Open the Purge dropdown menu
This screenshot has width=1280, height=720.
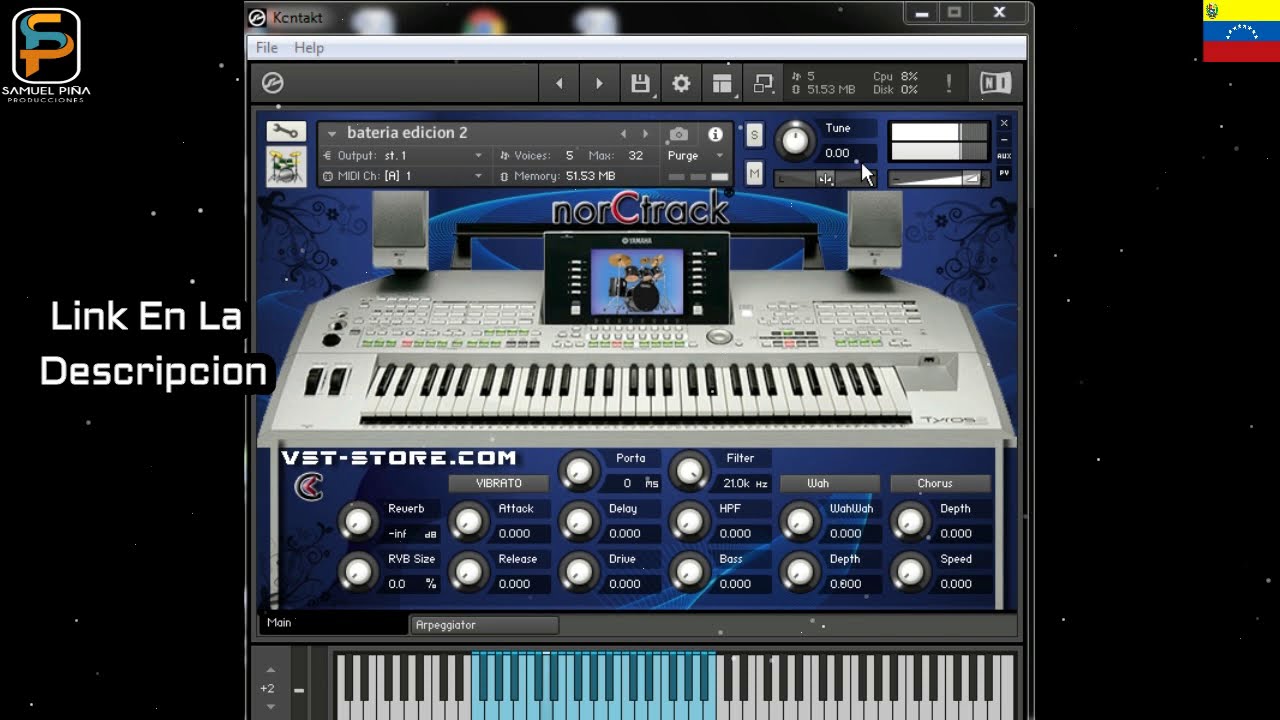[x=696, y=156]
